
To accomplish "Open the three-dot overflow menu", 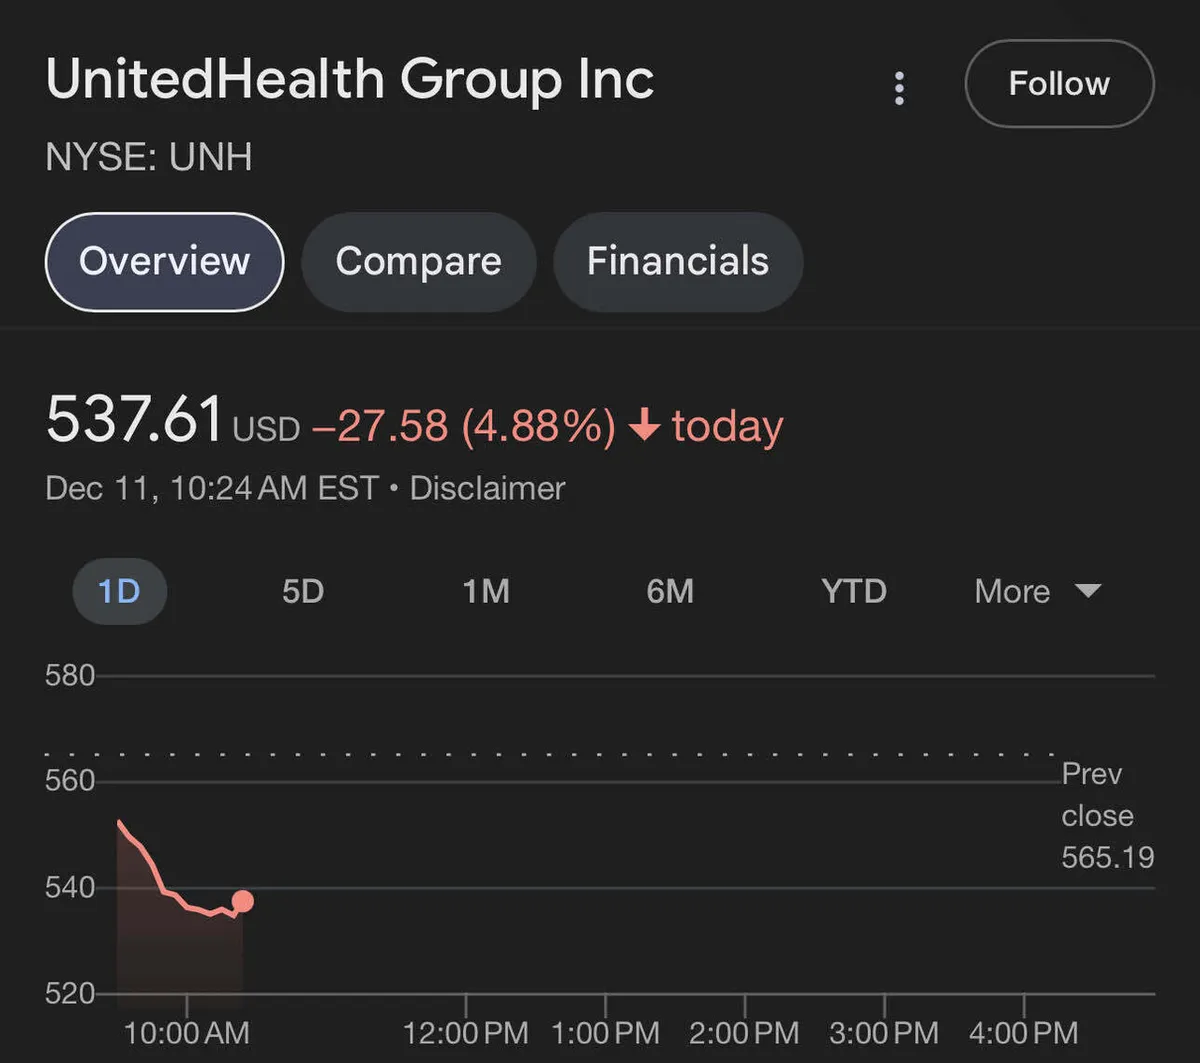I will click(899, 89).
